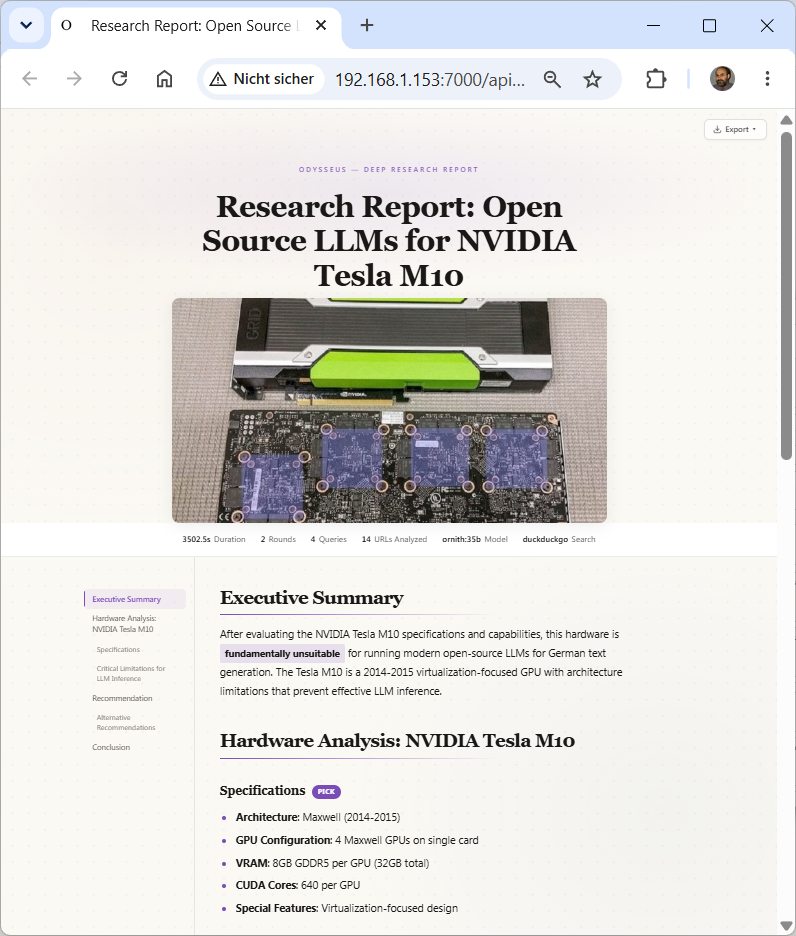
Task: Click the 'fundamentally unsuitable' highlighted text
Action: point(282,654)
